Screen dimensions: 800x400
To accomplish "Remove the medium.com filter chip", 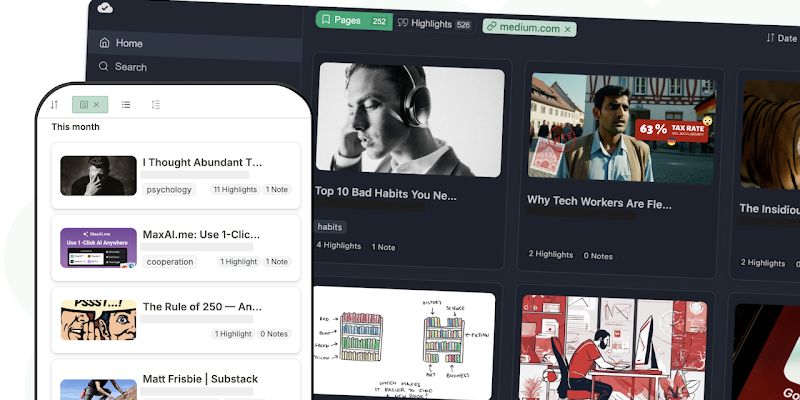I will point(568,29).
